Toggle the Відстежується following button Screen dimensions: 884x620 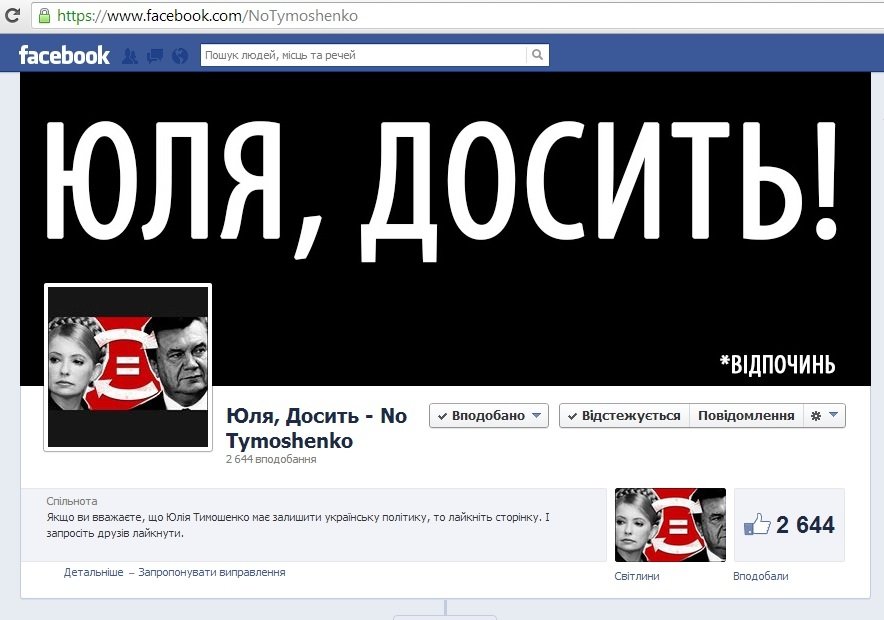pyautogui.click(x=623, y=416)
